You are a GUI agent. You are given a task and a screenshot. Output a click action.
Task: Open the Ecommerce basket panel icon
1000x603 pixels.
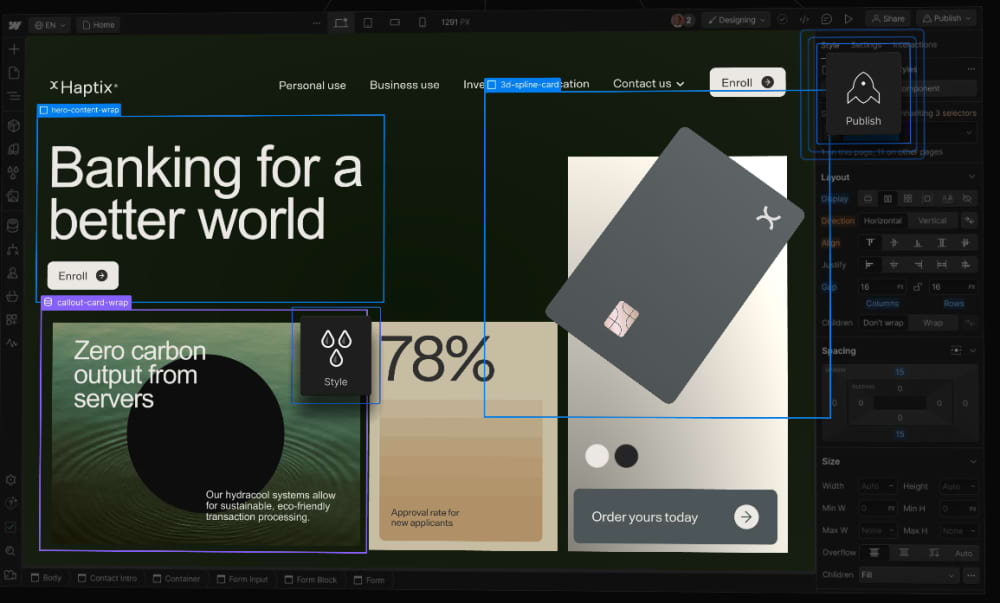[x=12, y=296]
